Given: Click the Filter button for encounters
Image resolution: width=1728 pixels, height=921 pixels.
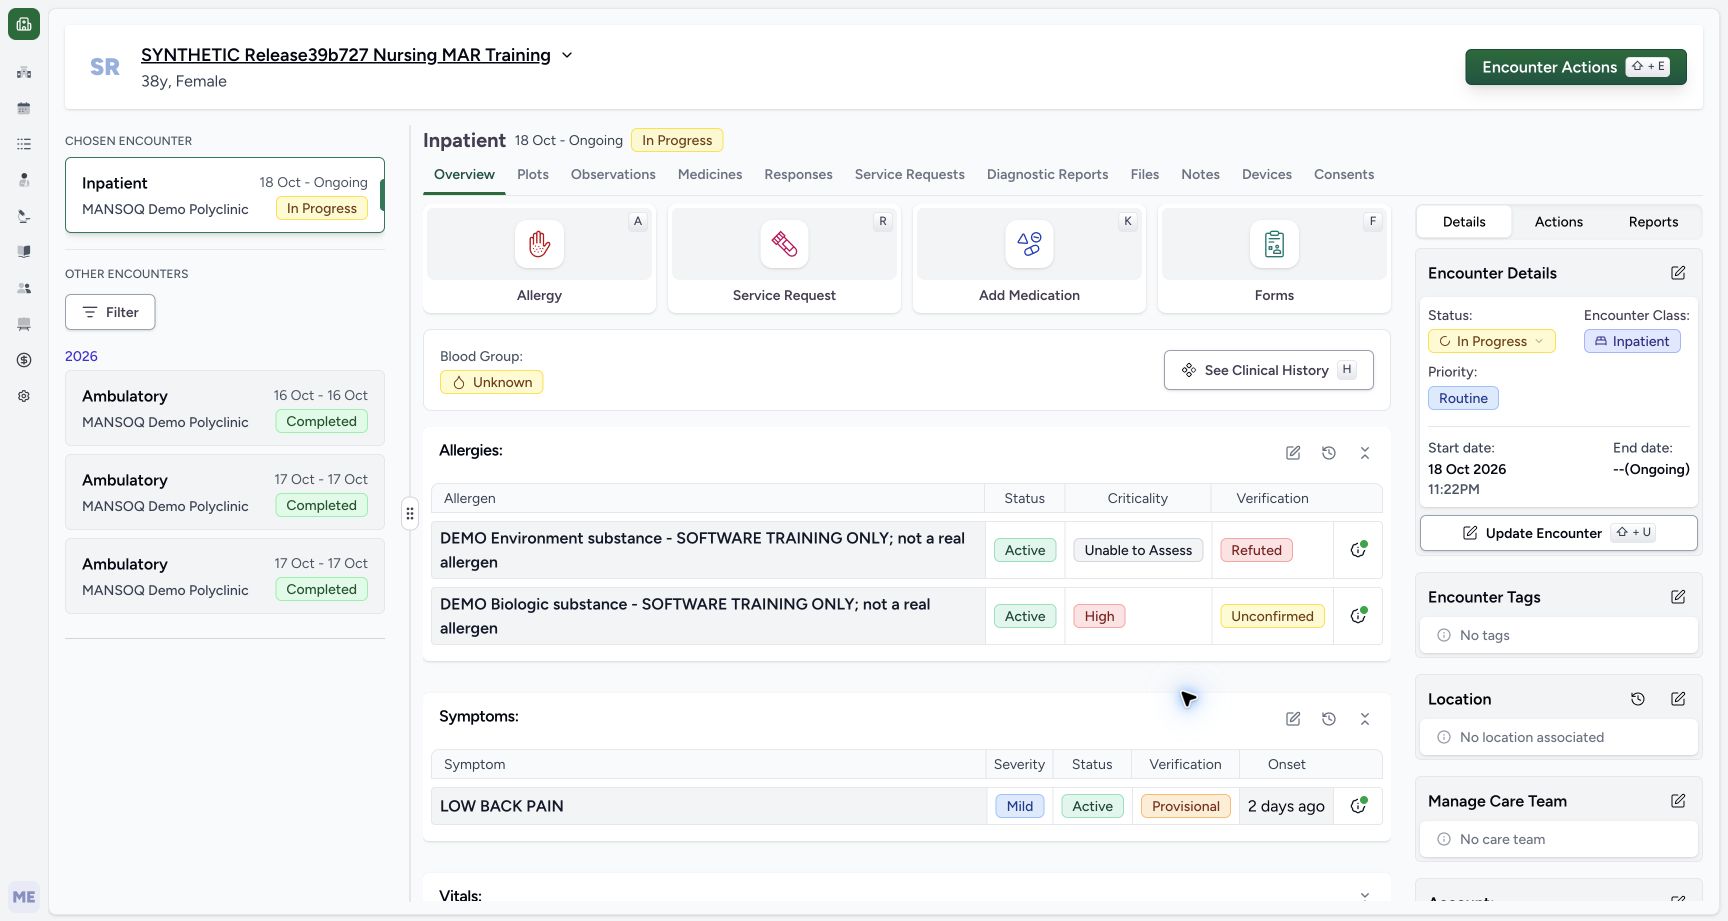Looking at the screenshot, I should pos(110,312).
